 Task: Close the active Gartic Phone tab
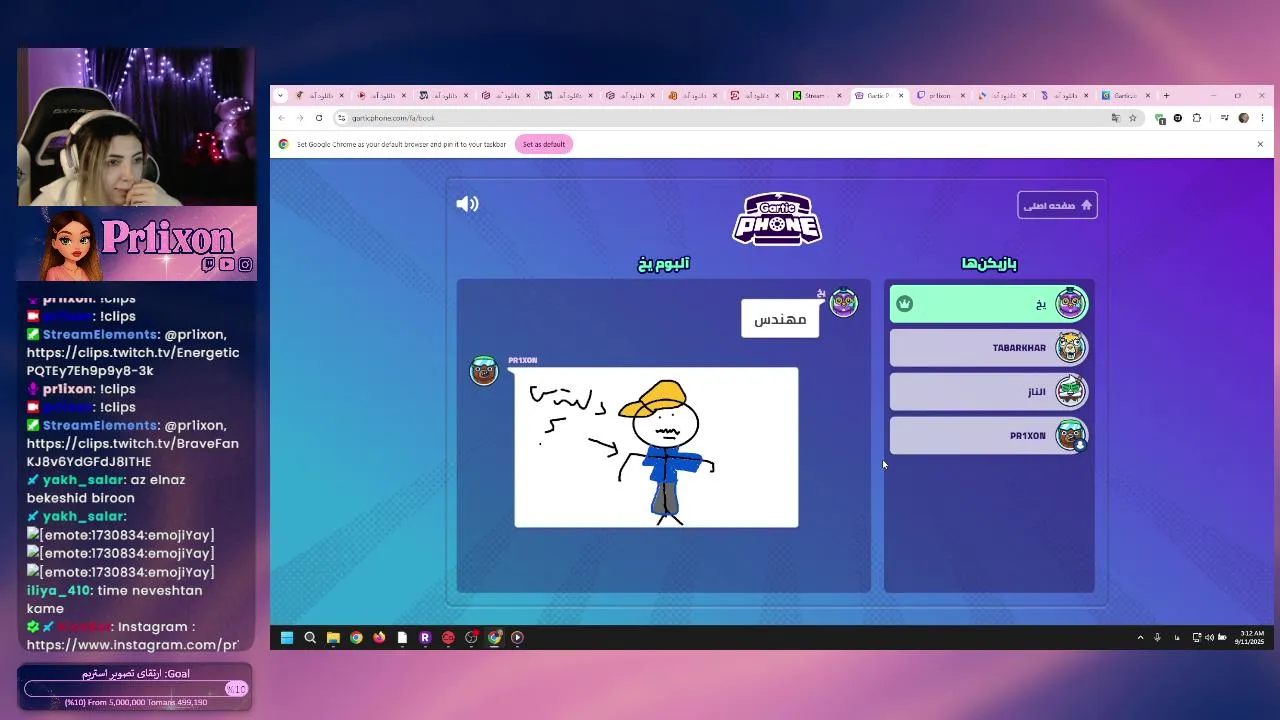click(x=901, y=96)
